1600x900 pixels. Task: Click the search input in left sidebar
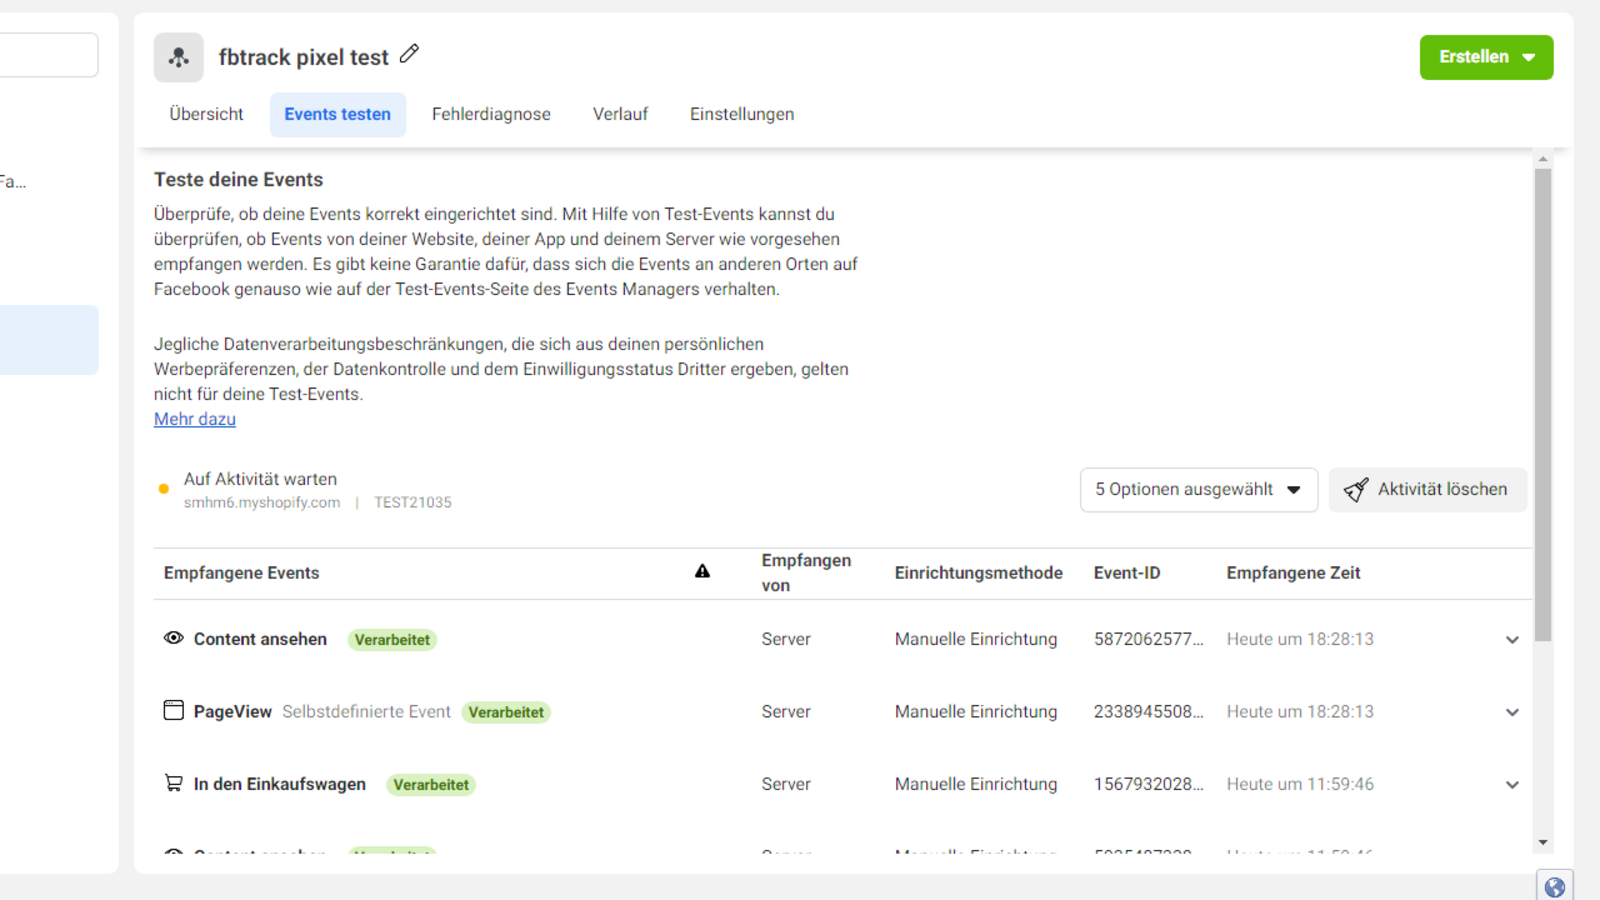point(48,55)
